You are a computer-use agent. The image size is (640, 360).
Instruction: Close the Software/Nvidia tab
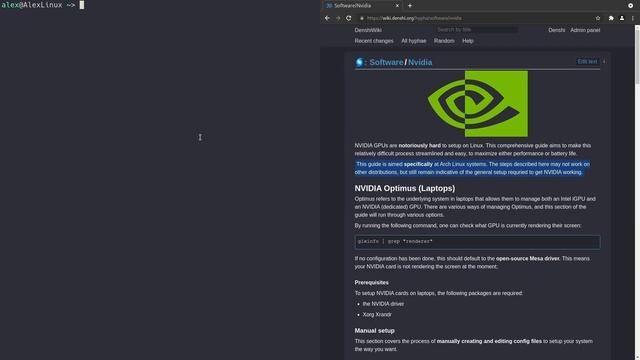pyautogui.click(x=397, y=6)
